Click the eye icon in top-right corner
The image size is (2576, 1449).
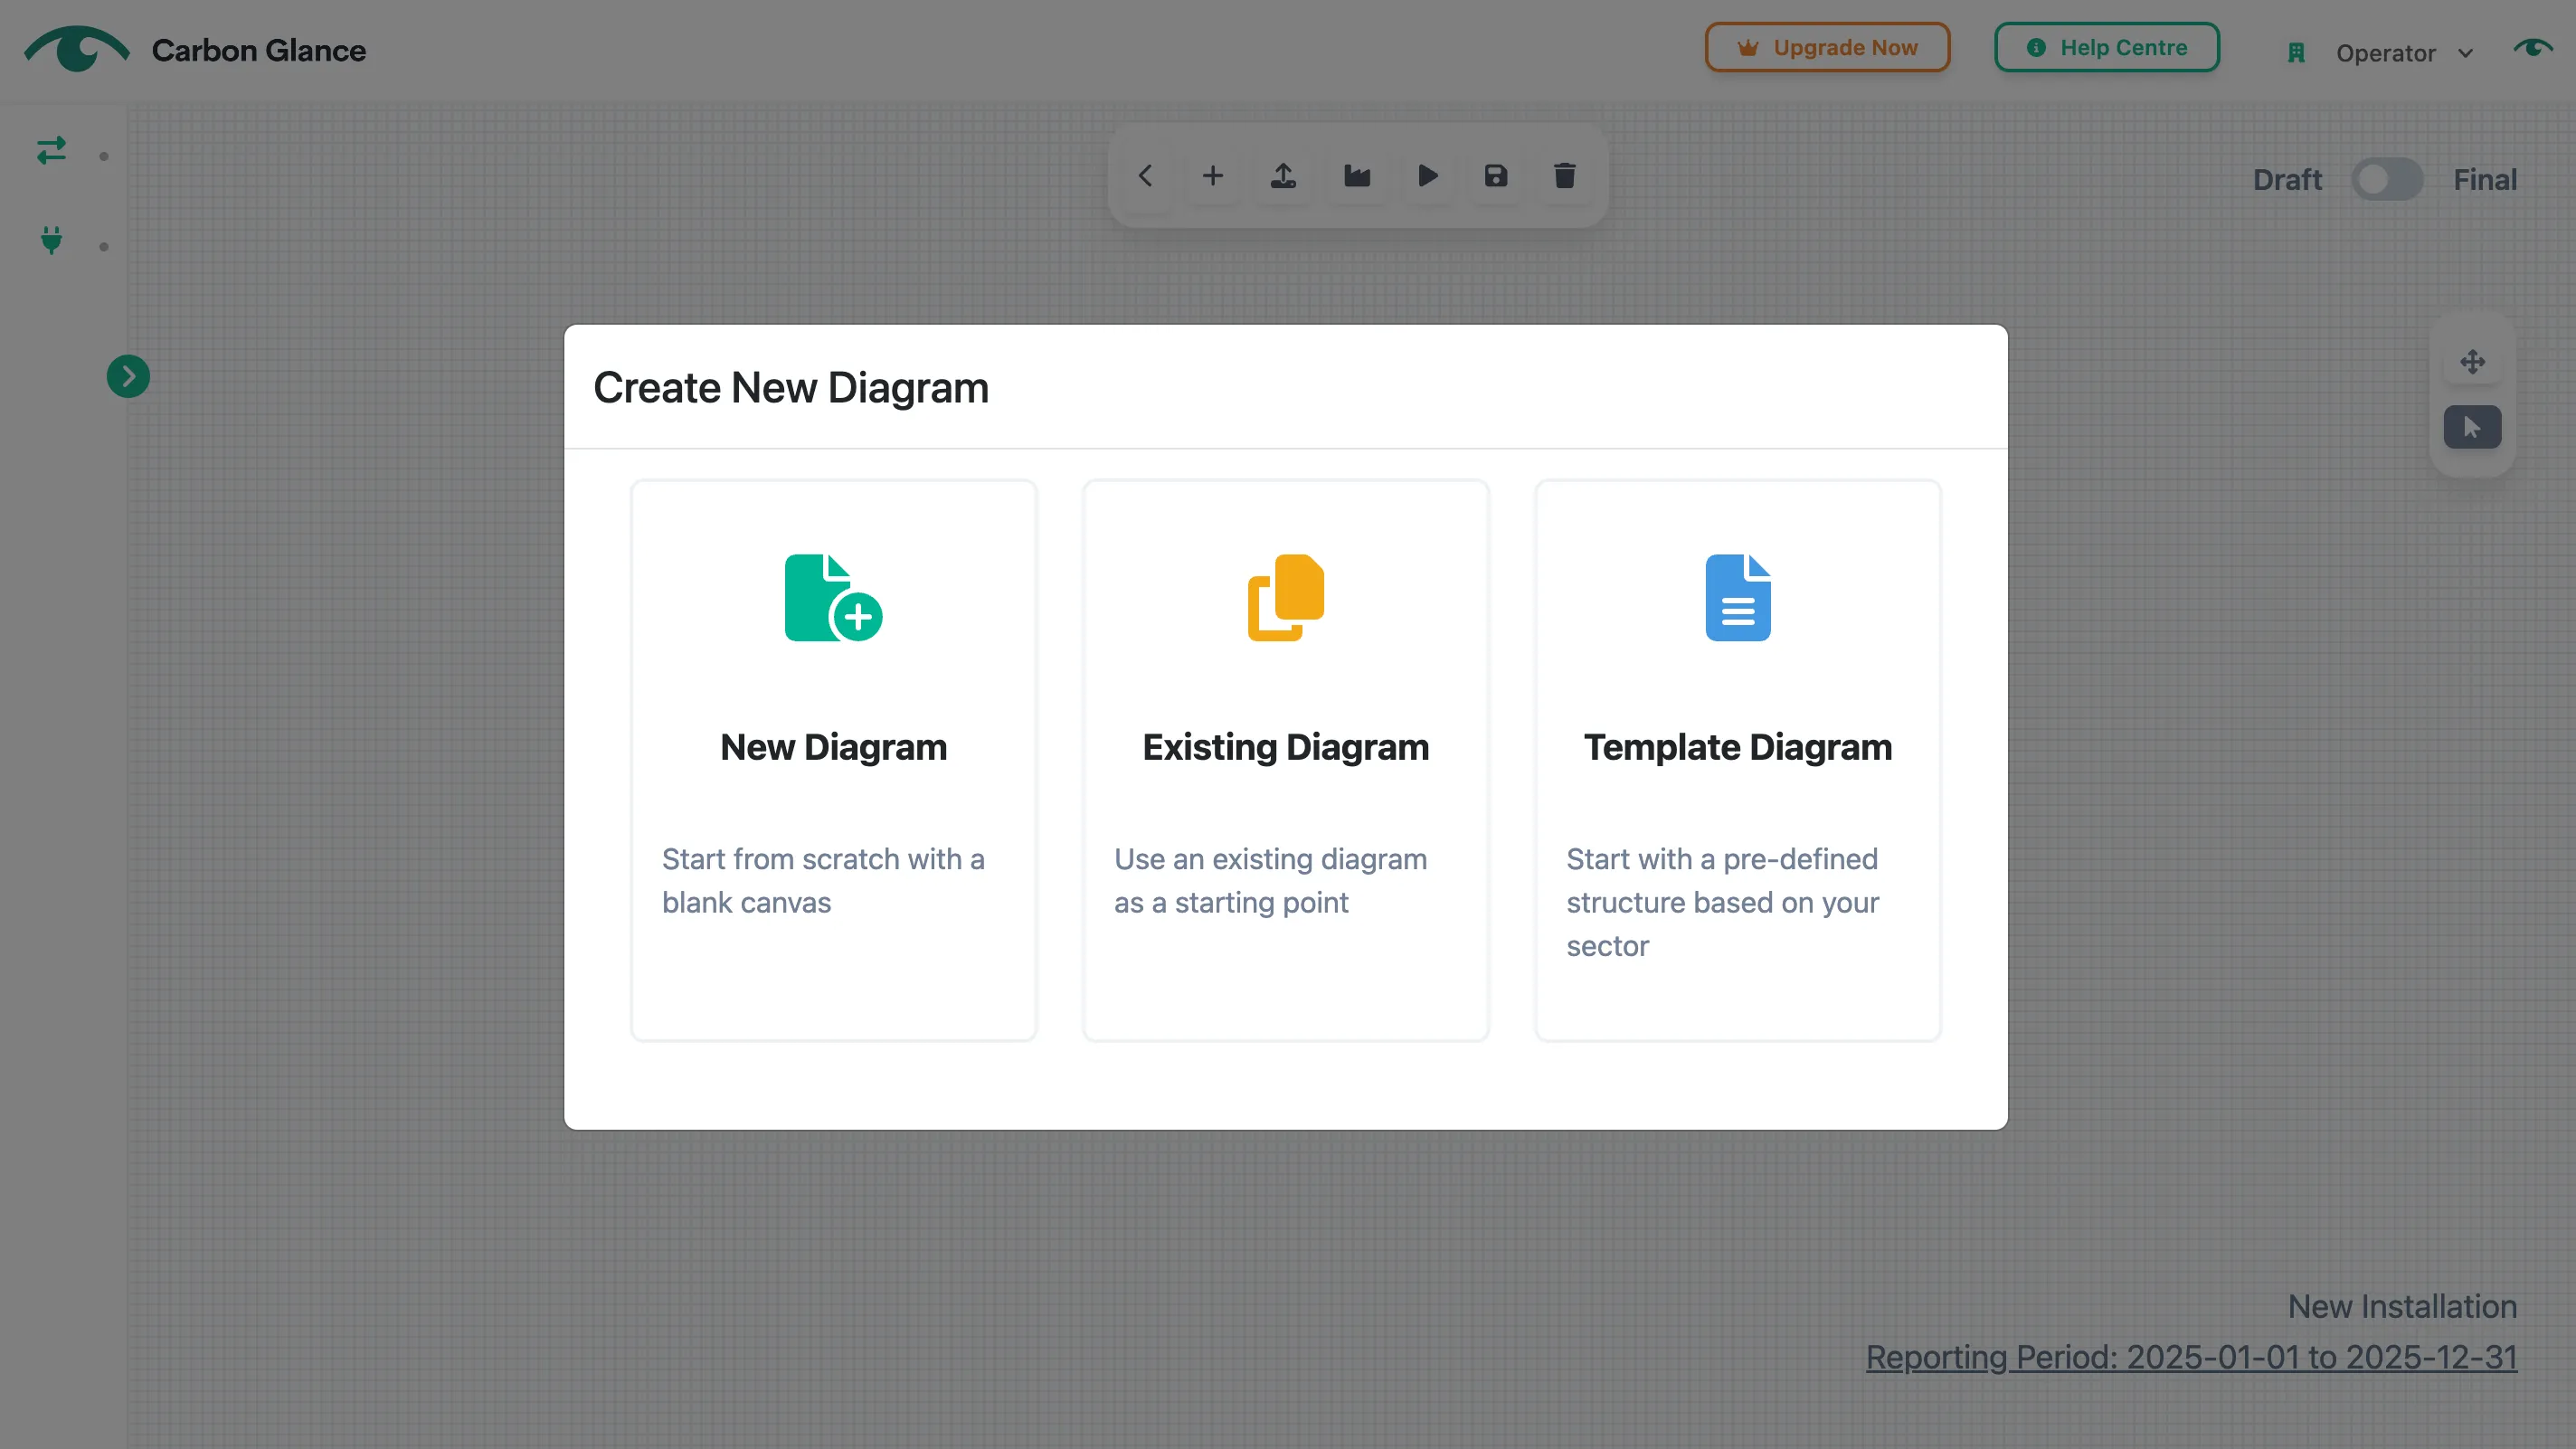2533,48
